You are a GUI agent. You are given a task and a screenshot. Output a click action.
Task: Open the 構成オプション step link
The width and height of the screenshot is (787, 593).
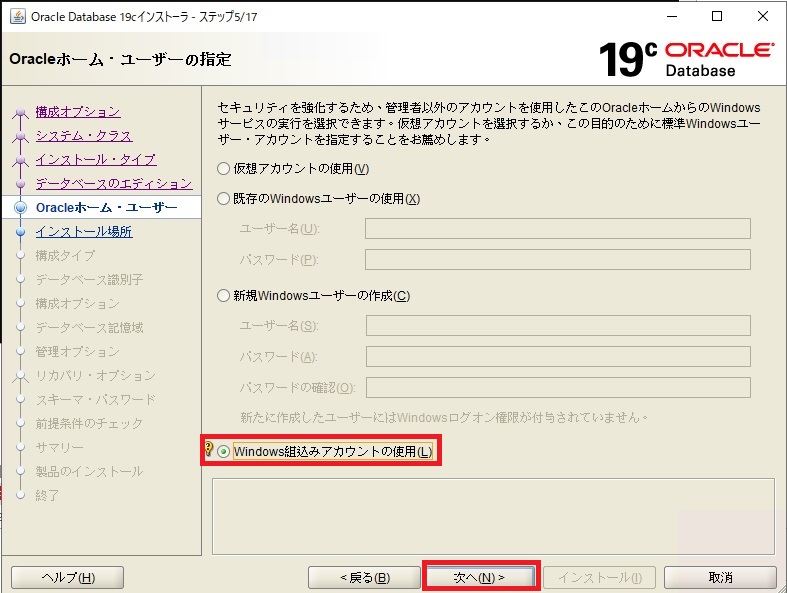pos(78,111)
